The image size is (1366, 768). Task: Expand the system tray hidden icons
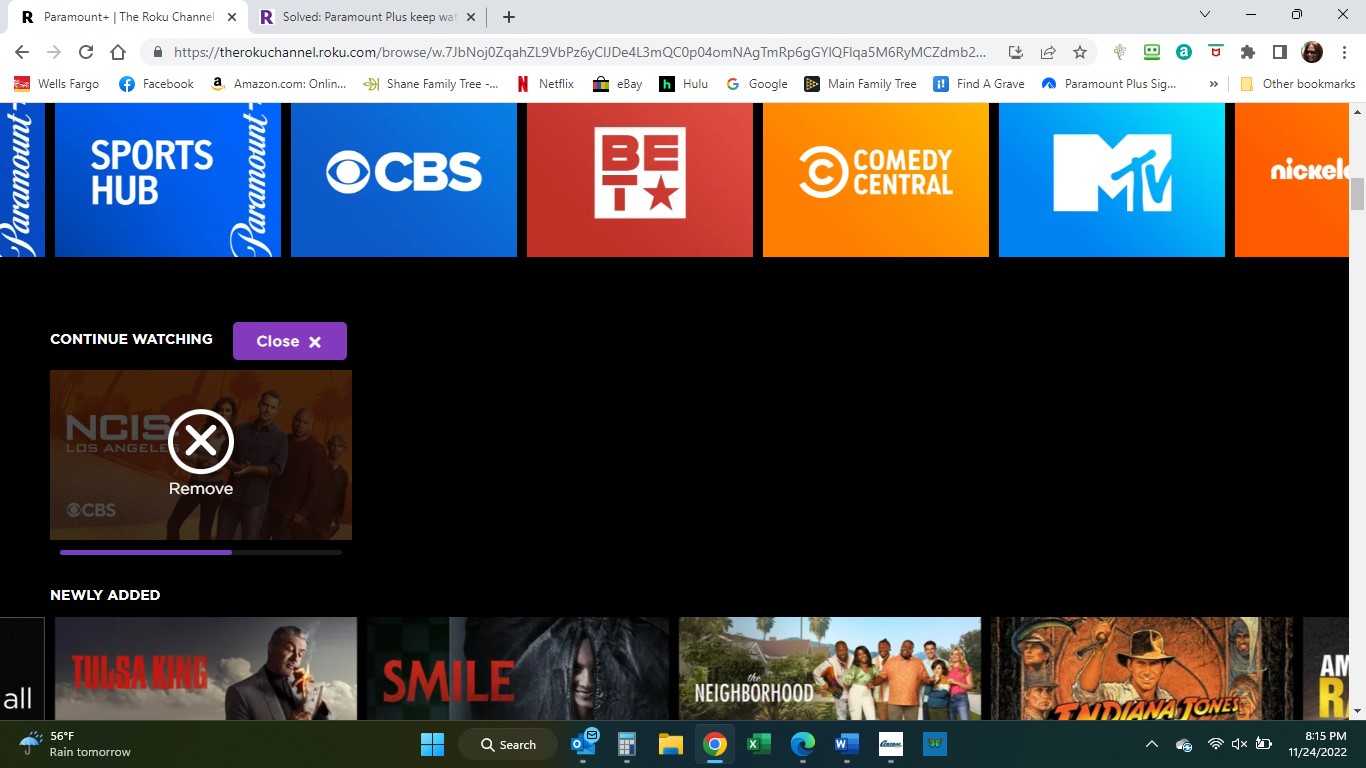[x=1151, y=744]
